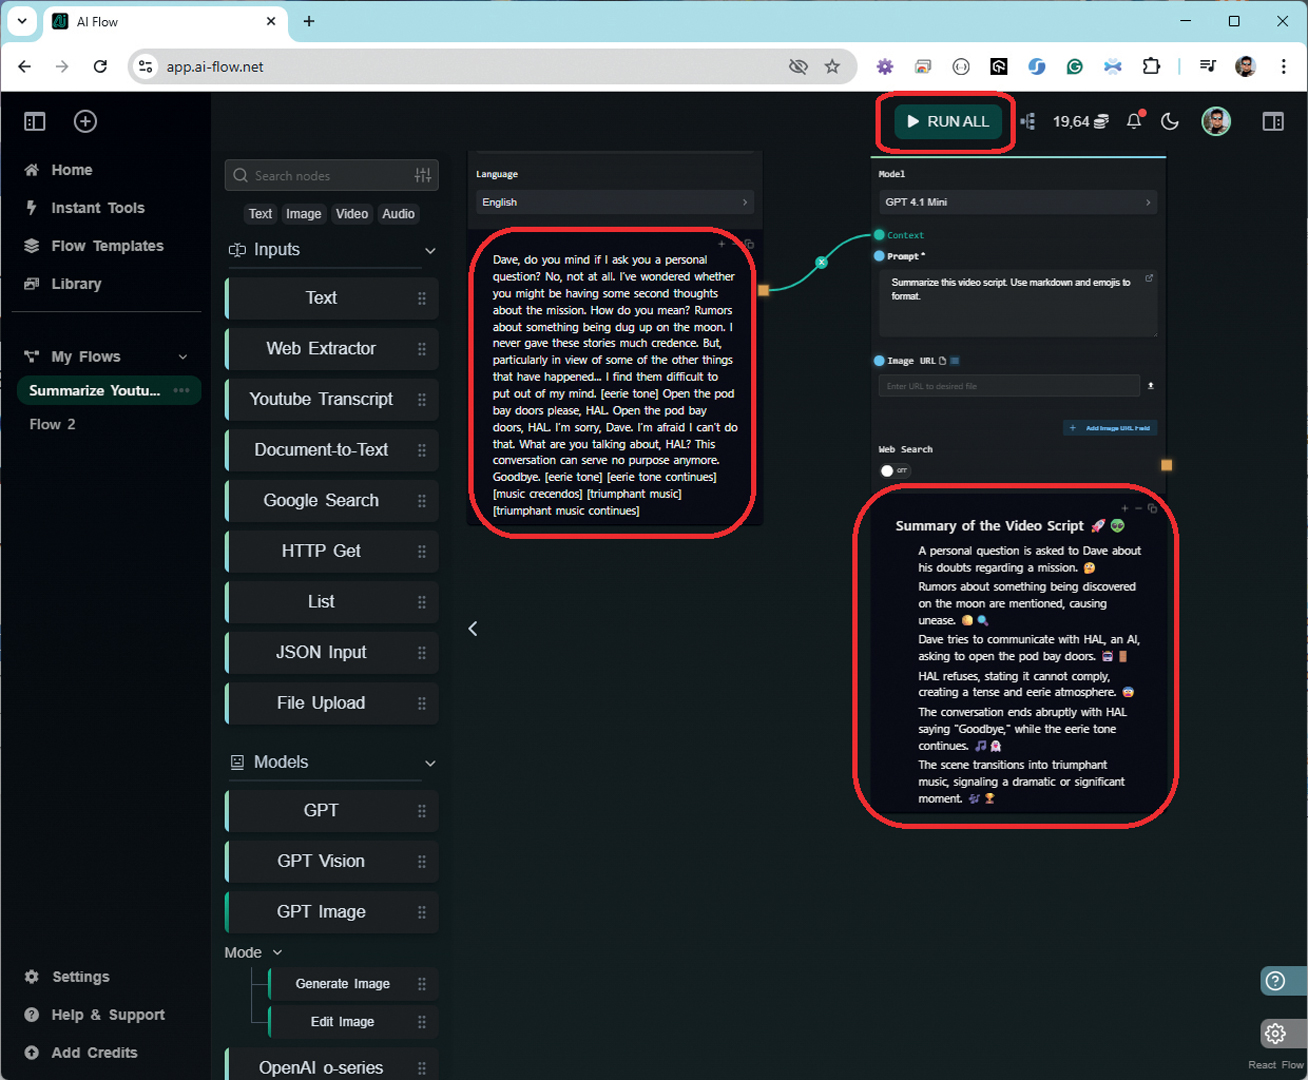Open the GPT 4.1 Mini model dropdown

pyautogui.click(x=1017, y=202)
